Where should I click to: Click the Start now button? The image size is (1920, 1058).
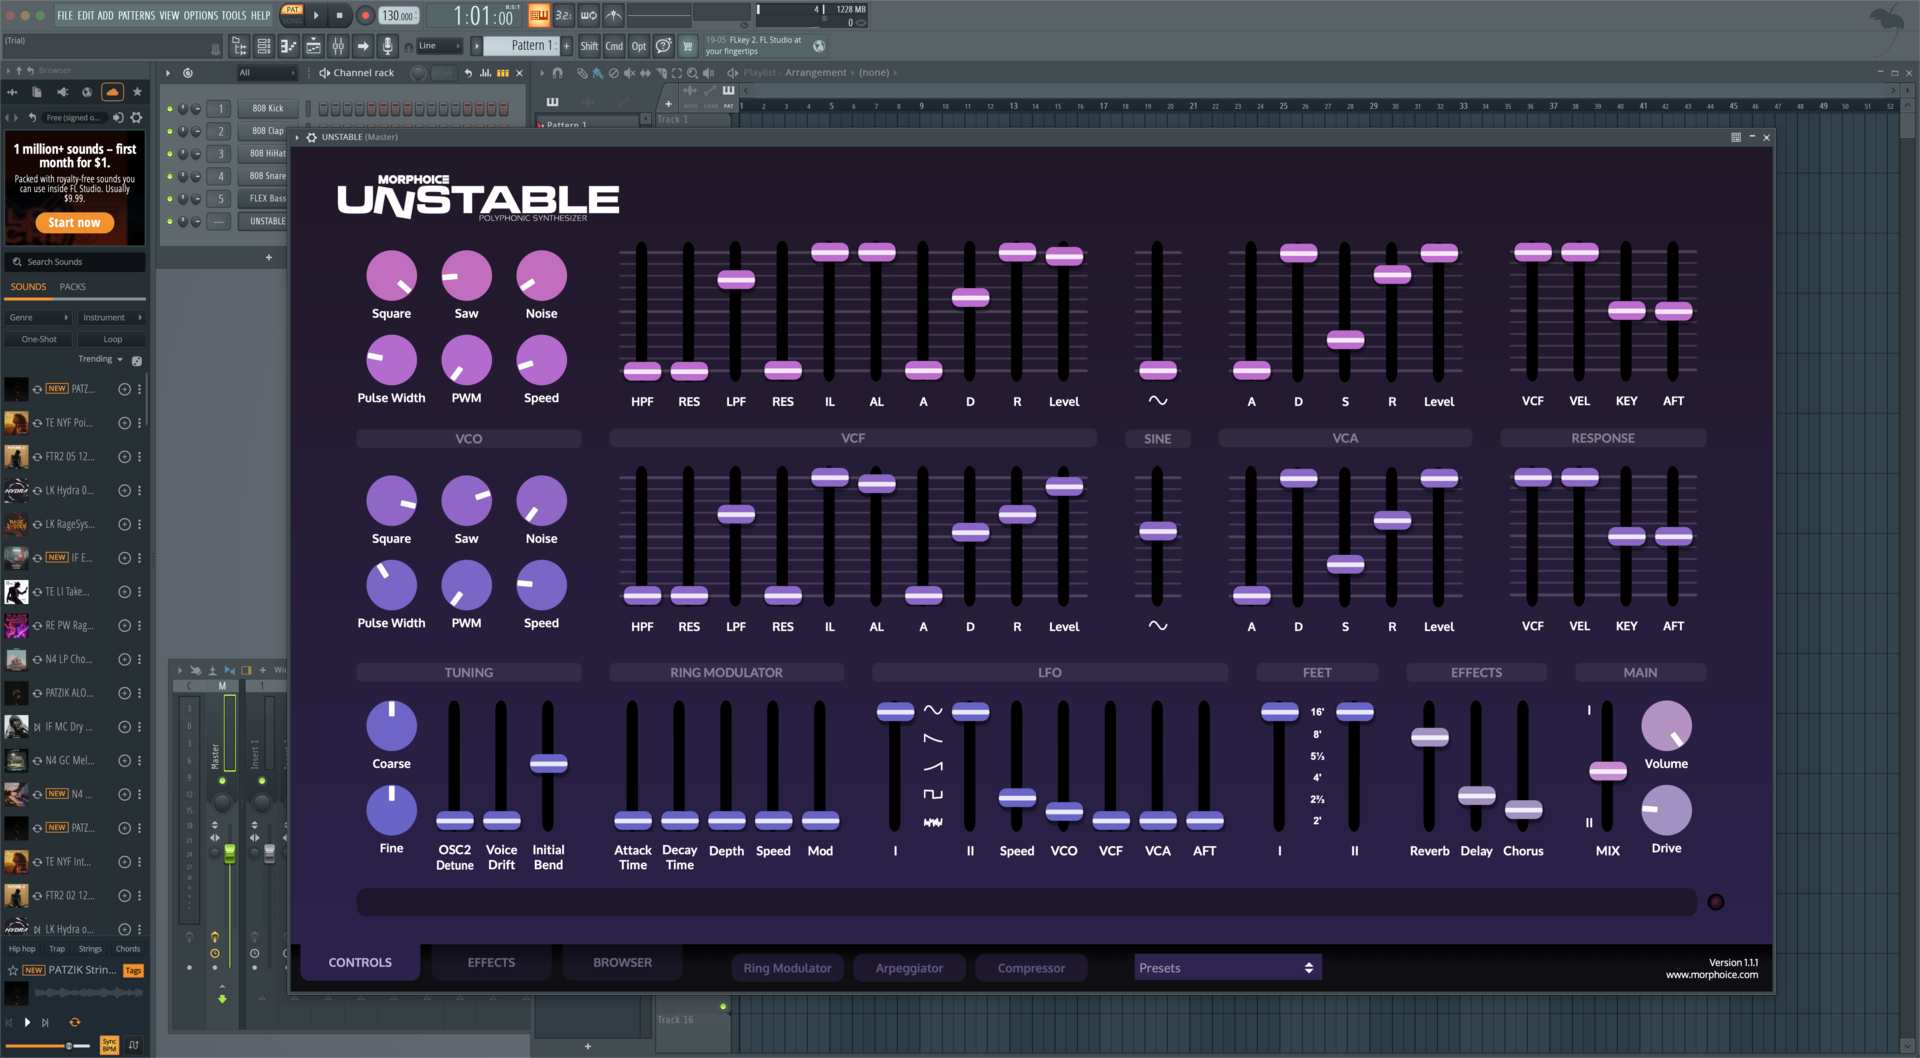pyautogui.click(x=75, y=223)
